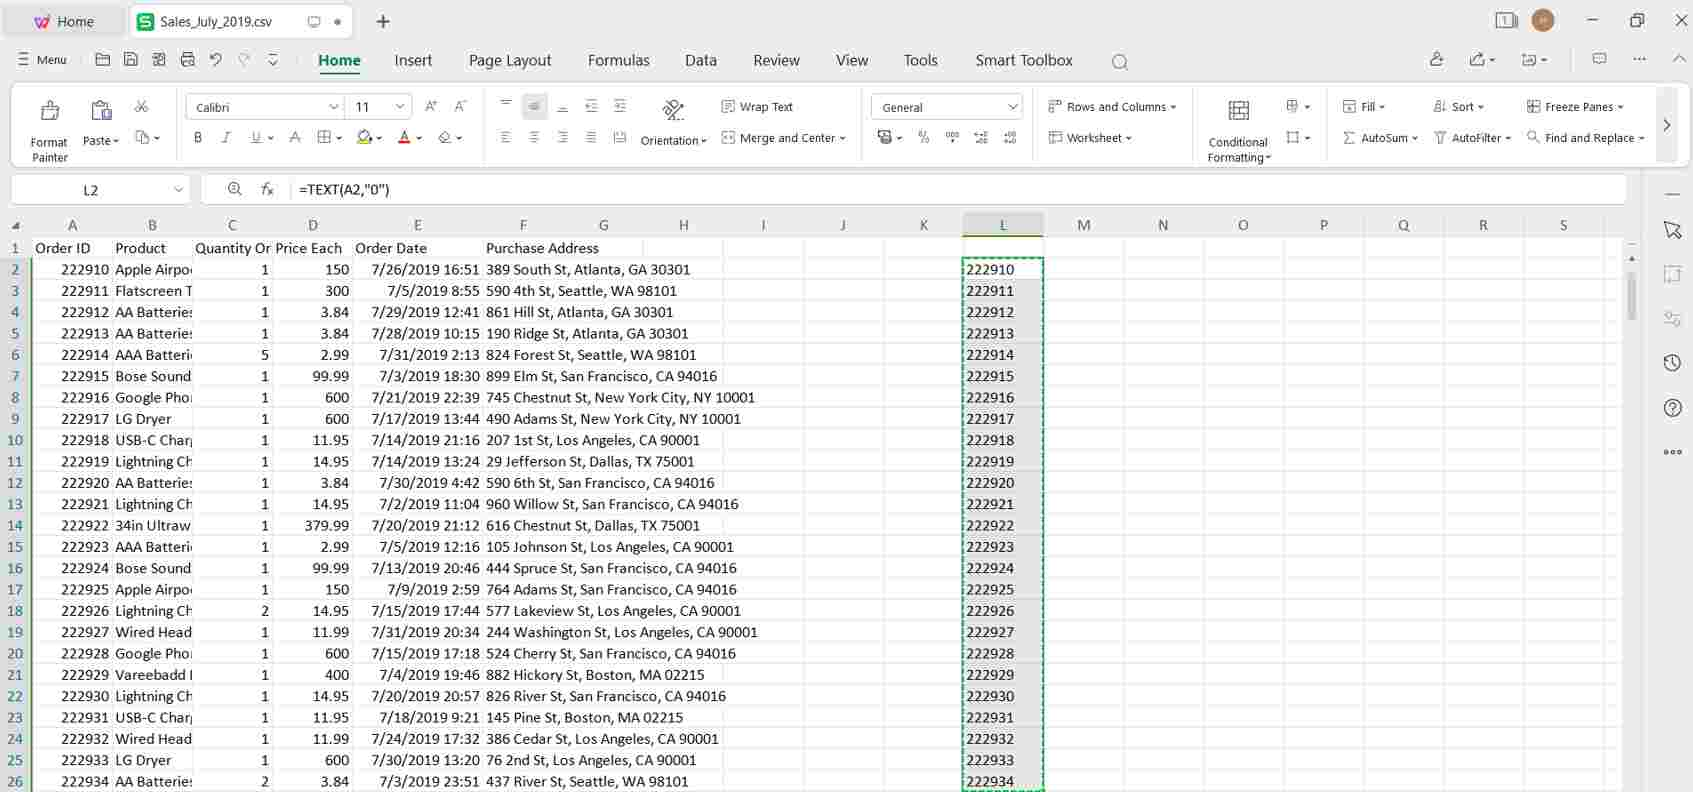Click the Save icon in quick toolbar
This screenshot has width=1693, height=792.
[x=131, y=60]
